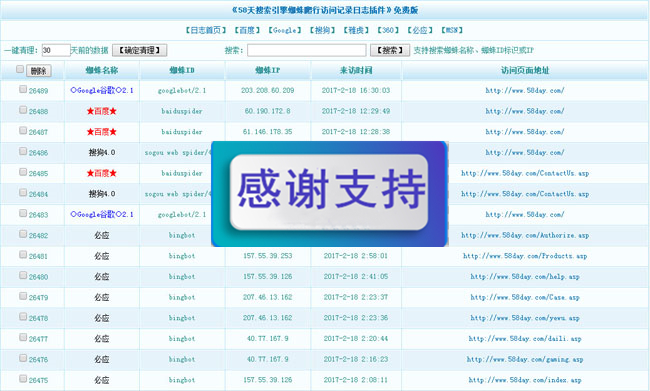Check the box for record 26484
The height and width of the screenshot is (391, 650).
[23, 193]
